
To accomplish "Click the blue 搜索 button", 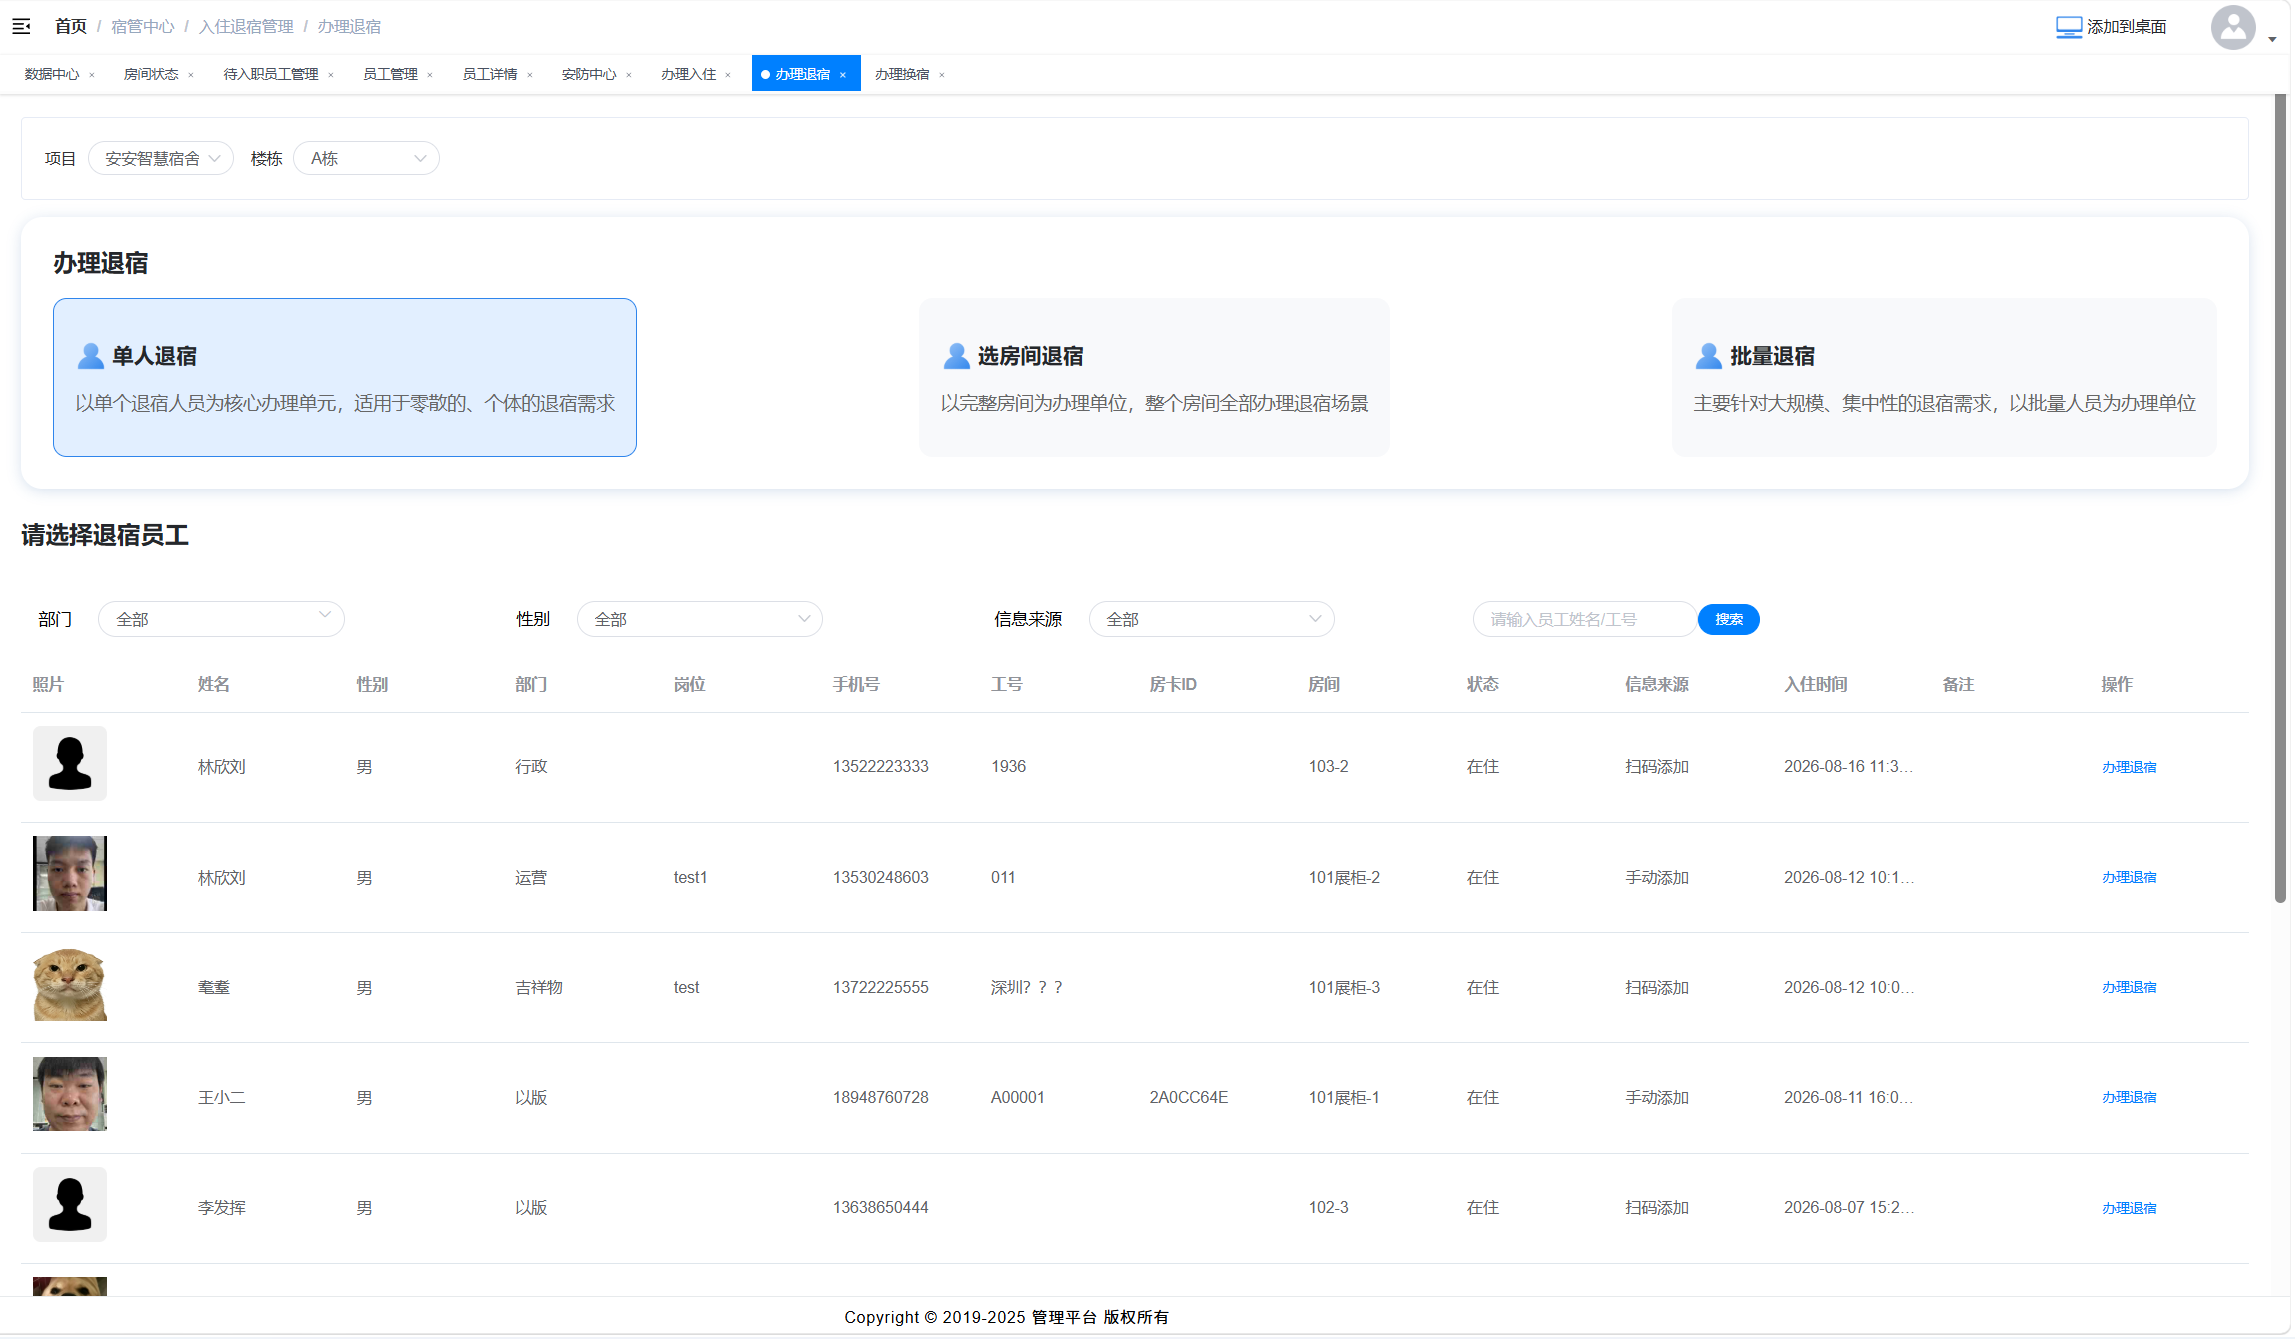I will pyautogui.click(x=1729, y=619).
